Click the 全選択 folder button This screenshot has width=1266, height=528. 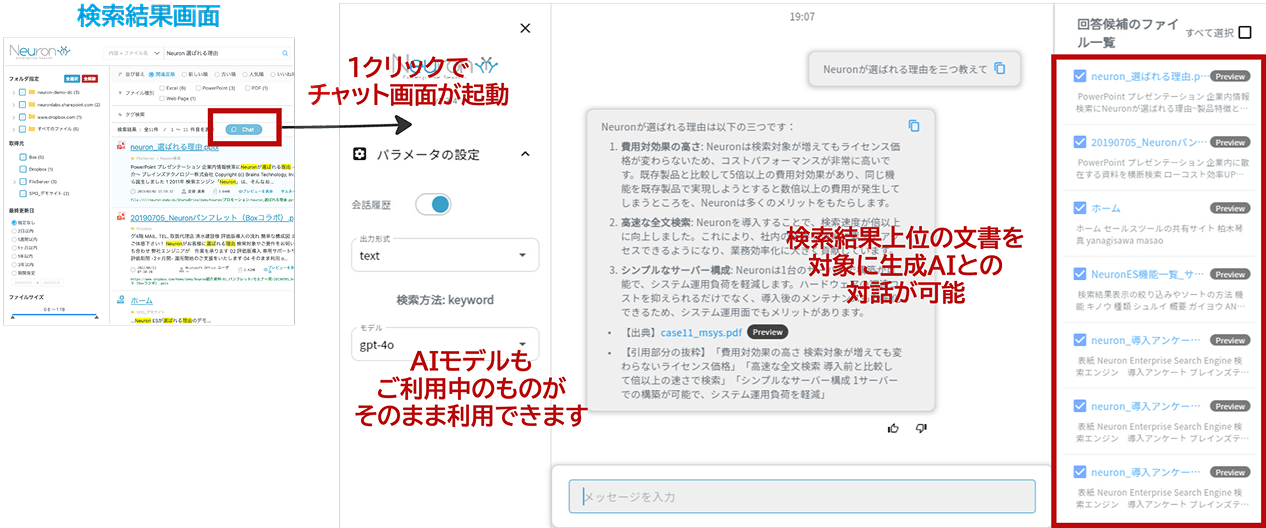pyautogui.click(x=71, y=78)
